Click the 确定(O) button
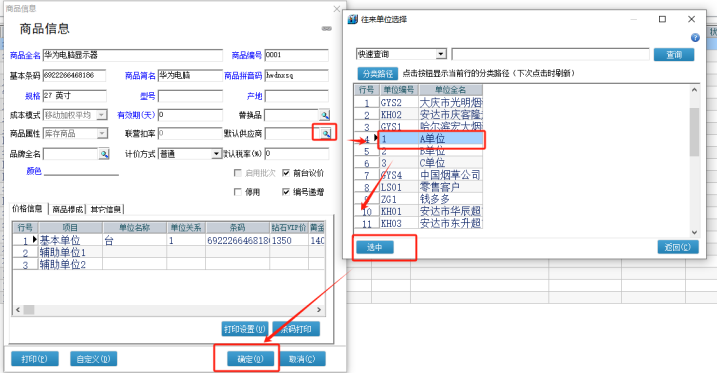718x374 pixels. 250,359
